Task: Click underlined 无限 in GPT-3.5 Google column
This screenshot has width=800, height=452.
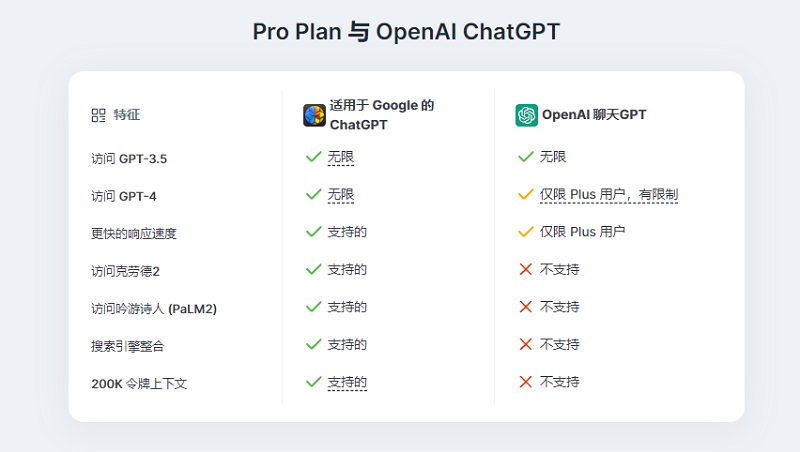Action: click(x=341, y=157)
